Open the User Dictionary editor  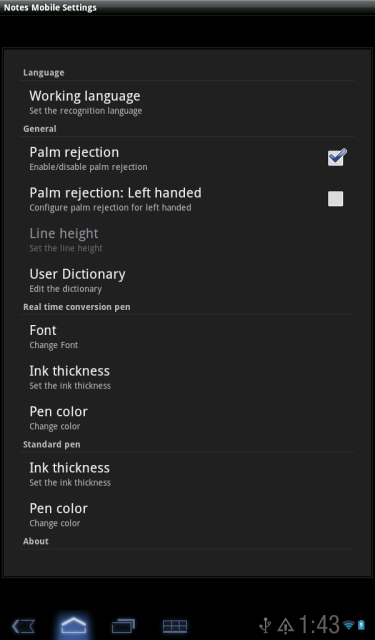pyautogui.click(x=187, y=280)
